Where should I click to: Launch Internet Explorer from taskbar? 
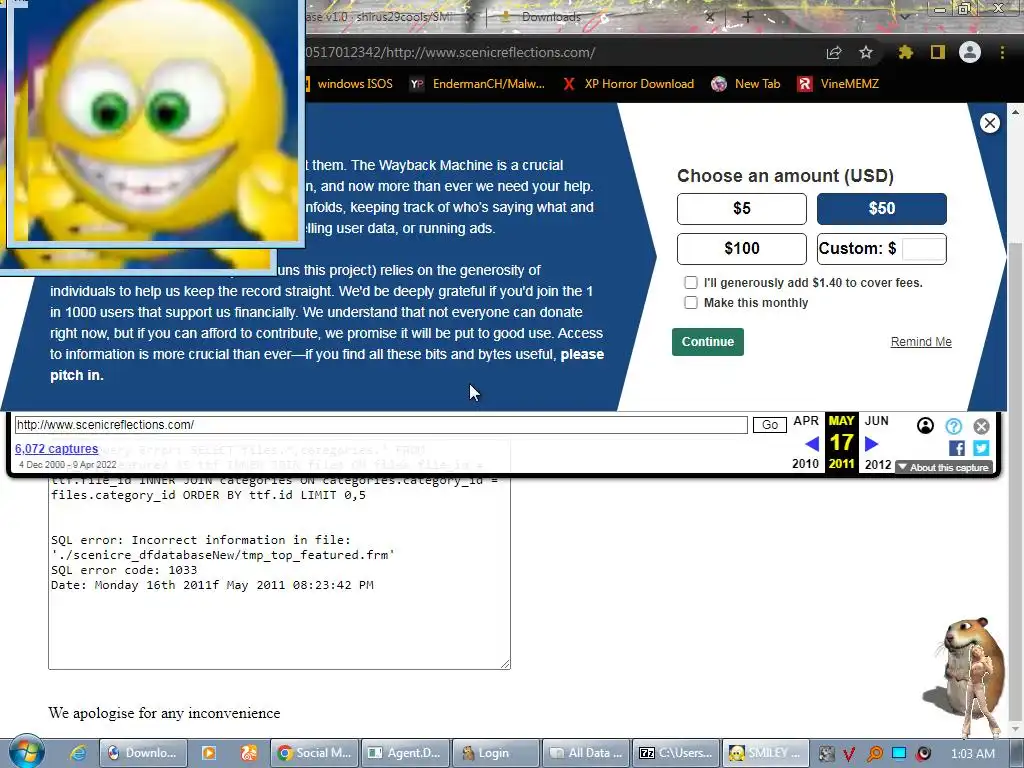tap(78, 753)
